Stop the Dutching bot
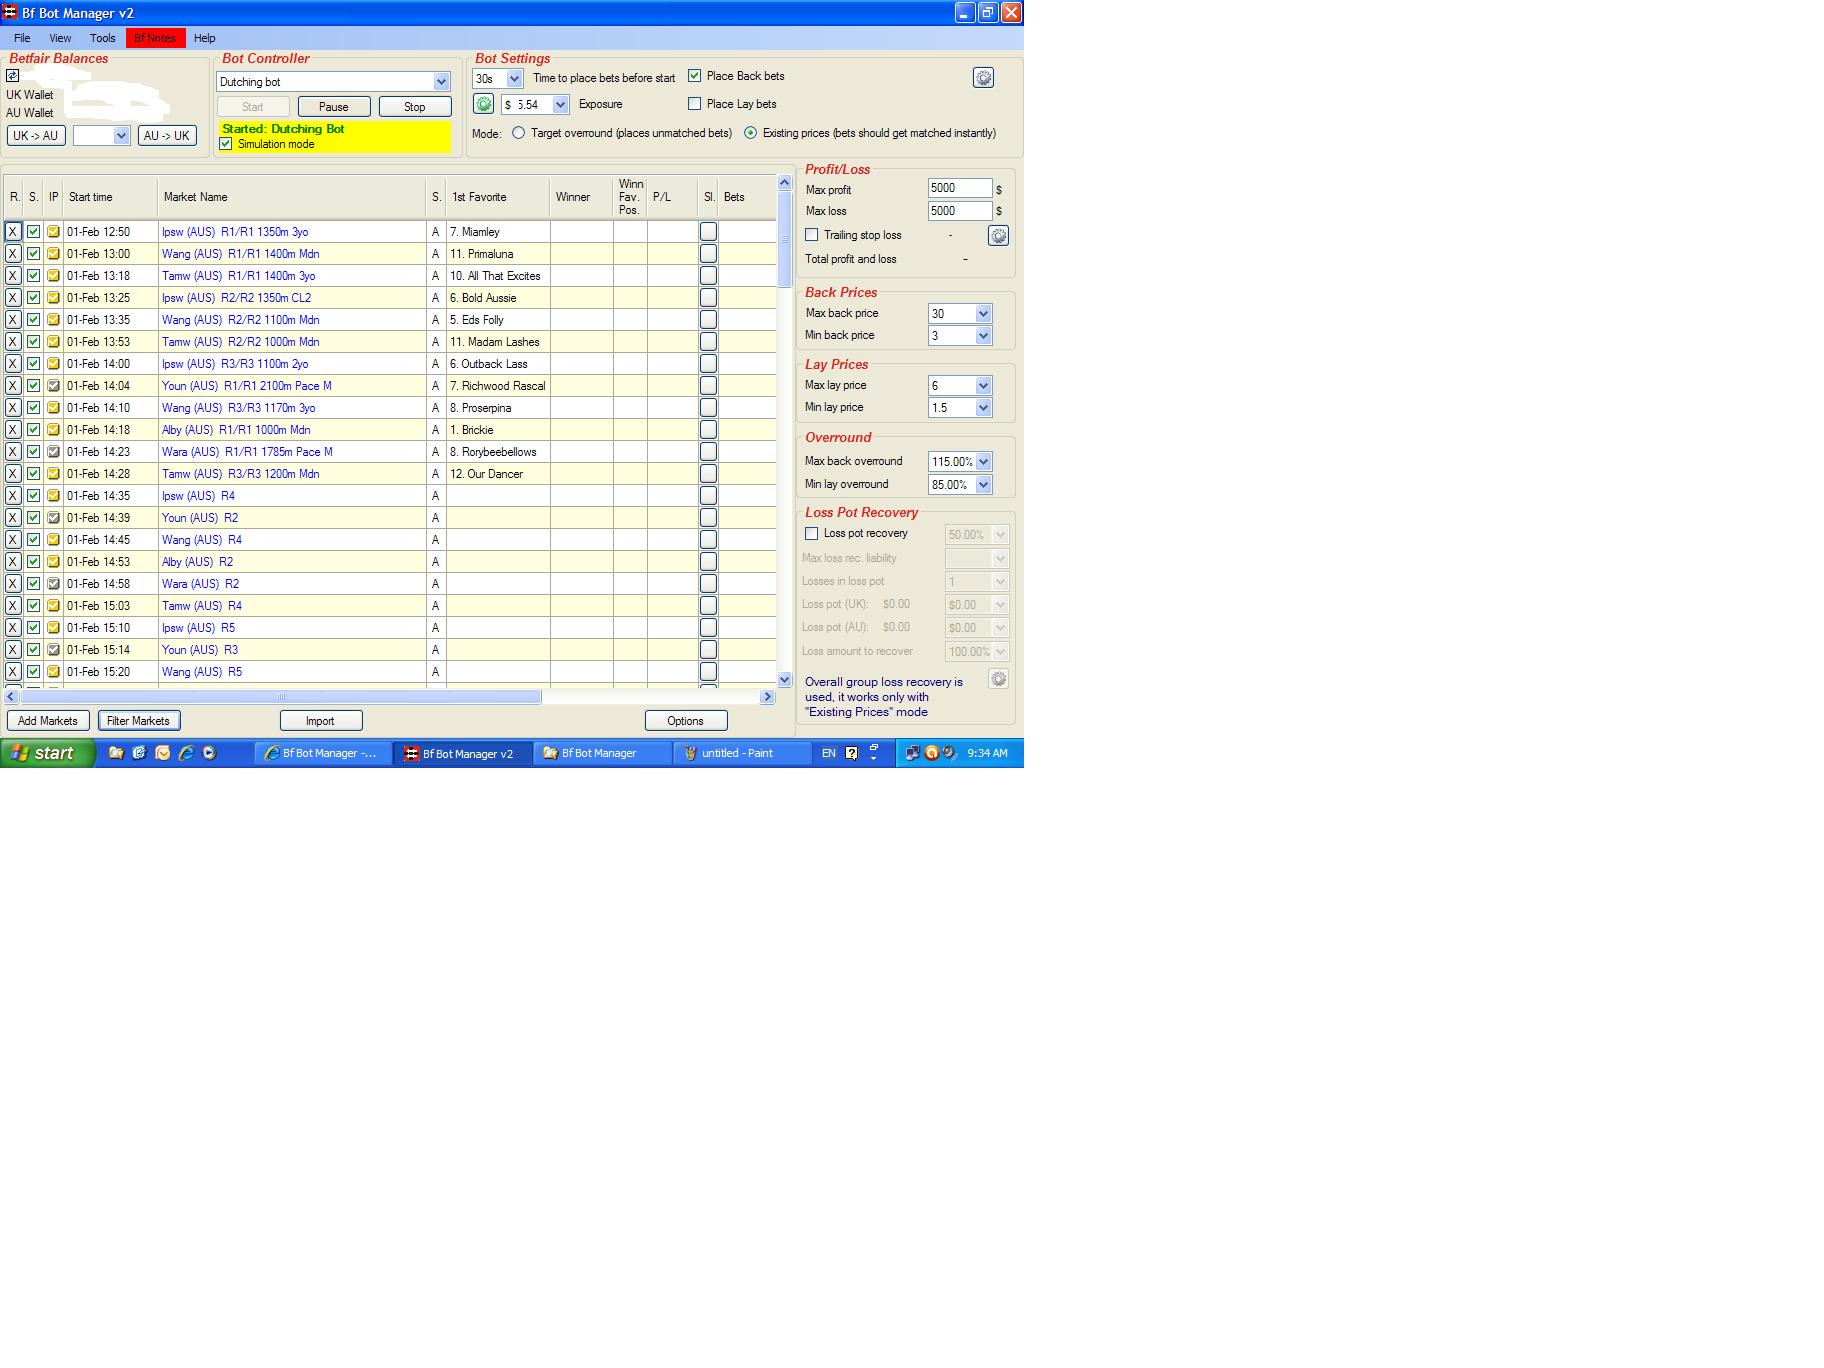Screen dimensions: 1824x1368 click(415, 107)
